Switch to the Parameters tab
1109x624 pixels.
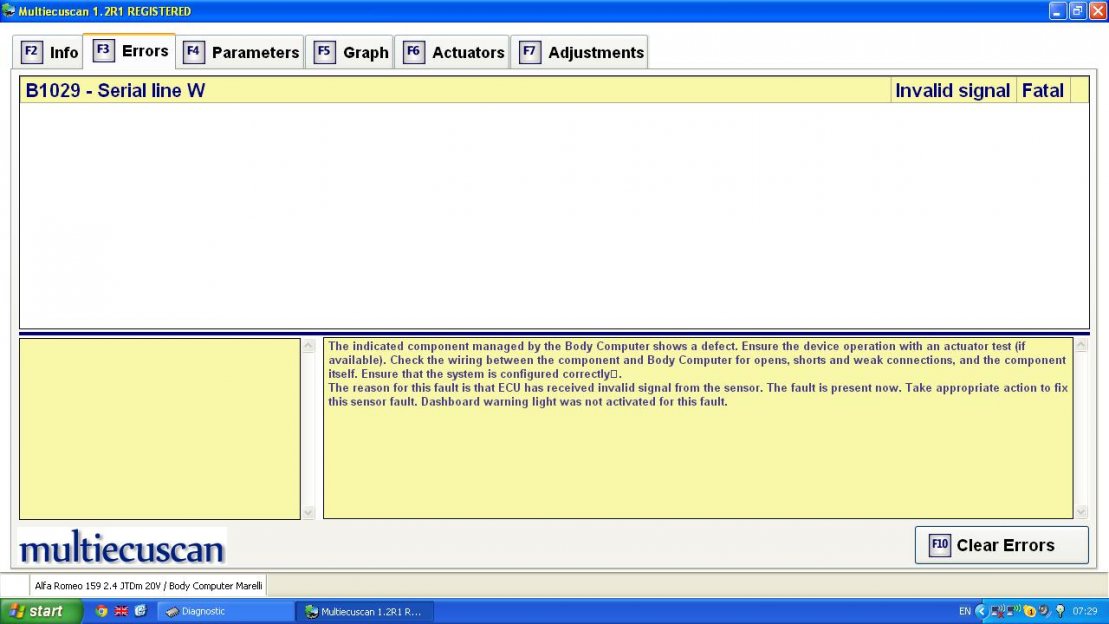(x=242, y=52)
